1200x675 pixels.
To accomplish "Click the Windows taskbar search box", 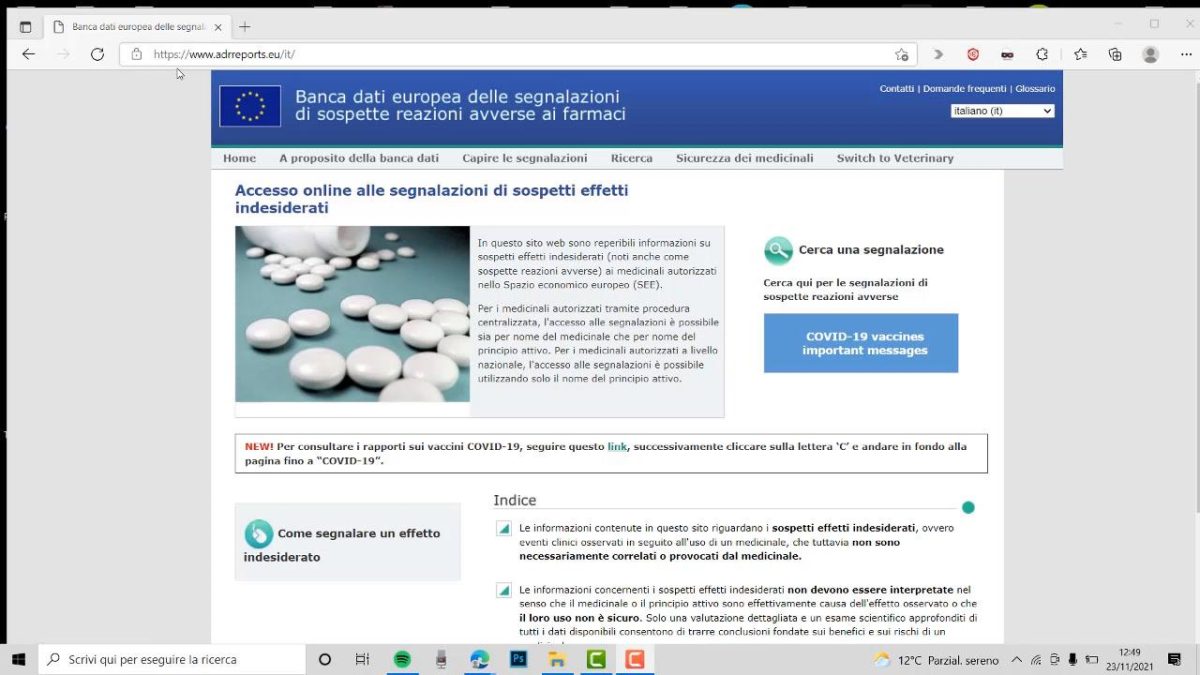I will click(x=172, y=659).
